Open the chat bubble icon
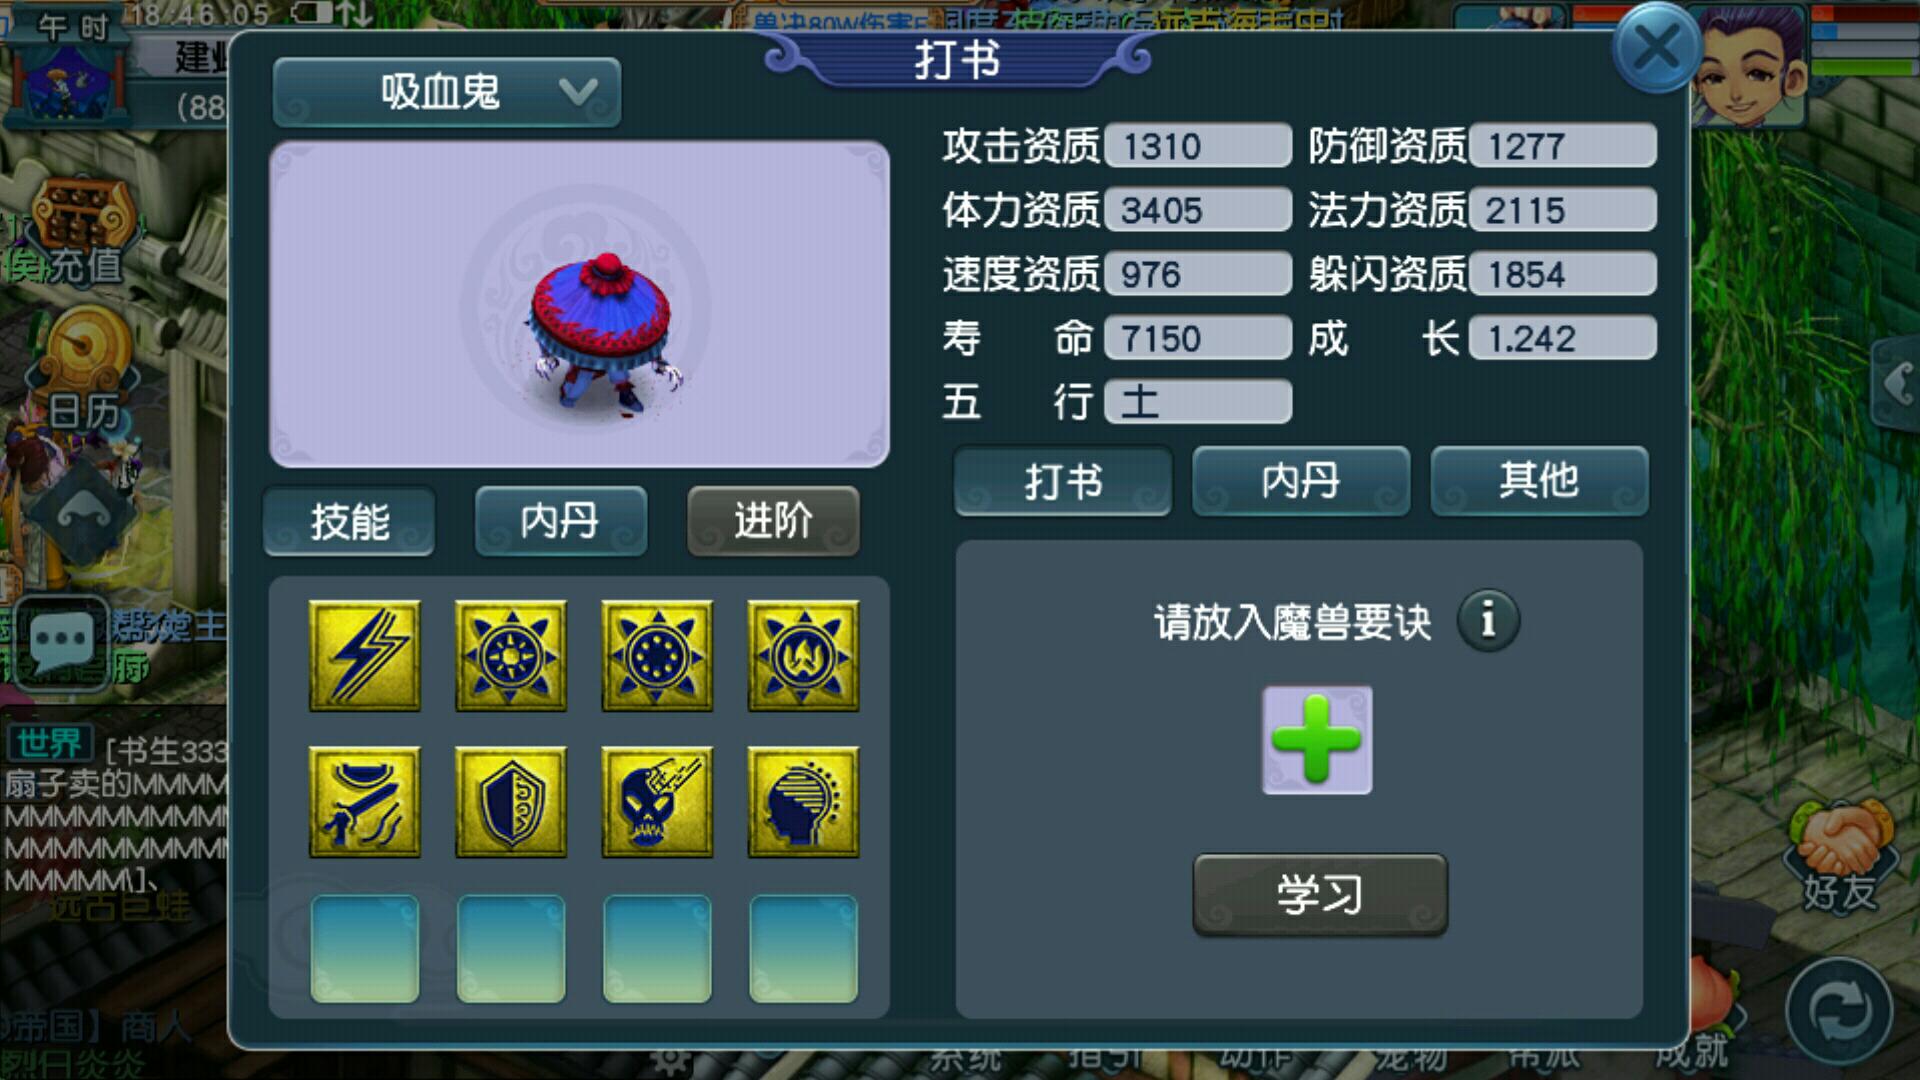1920x1080 pixels. point(62,640)
